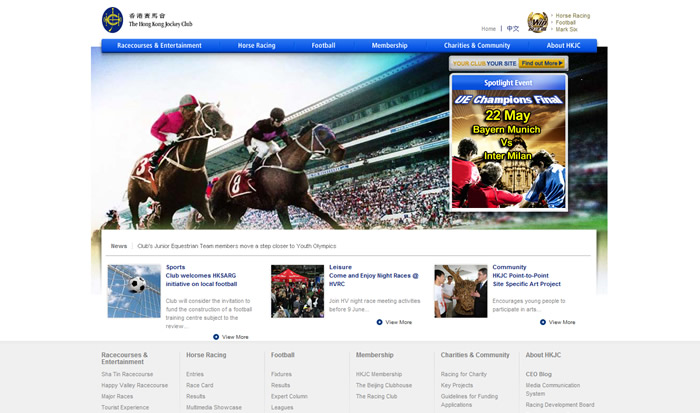
Task: Click the Win gold coin icon
Action: [537, 22]
